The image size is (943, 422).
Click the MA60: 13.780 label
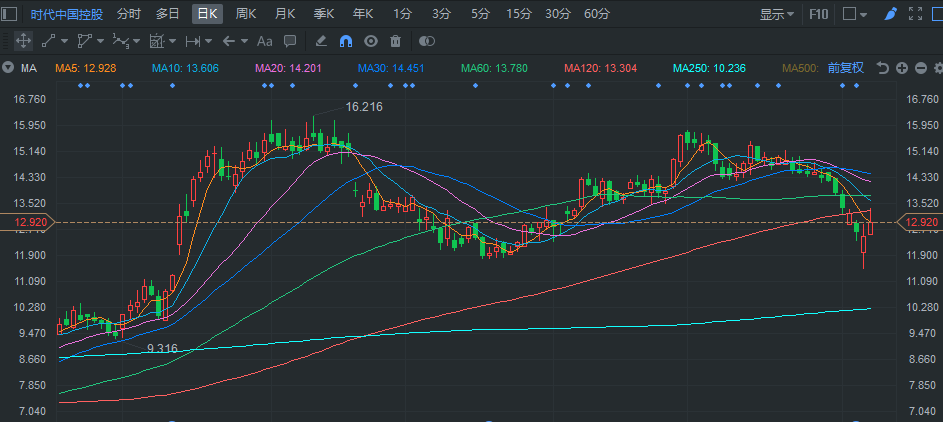[x=495, y=69]
